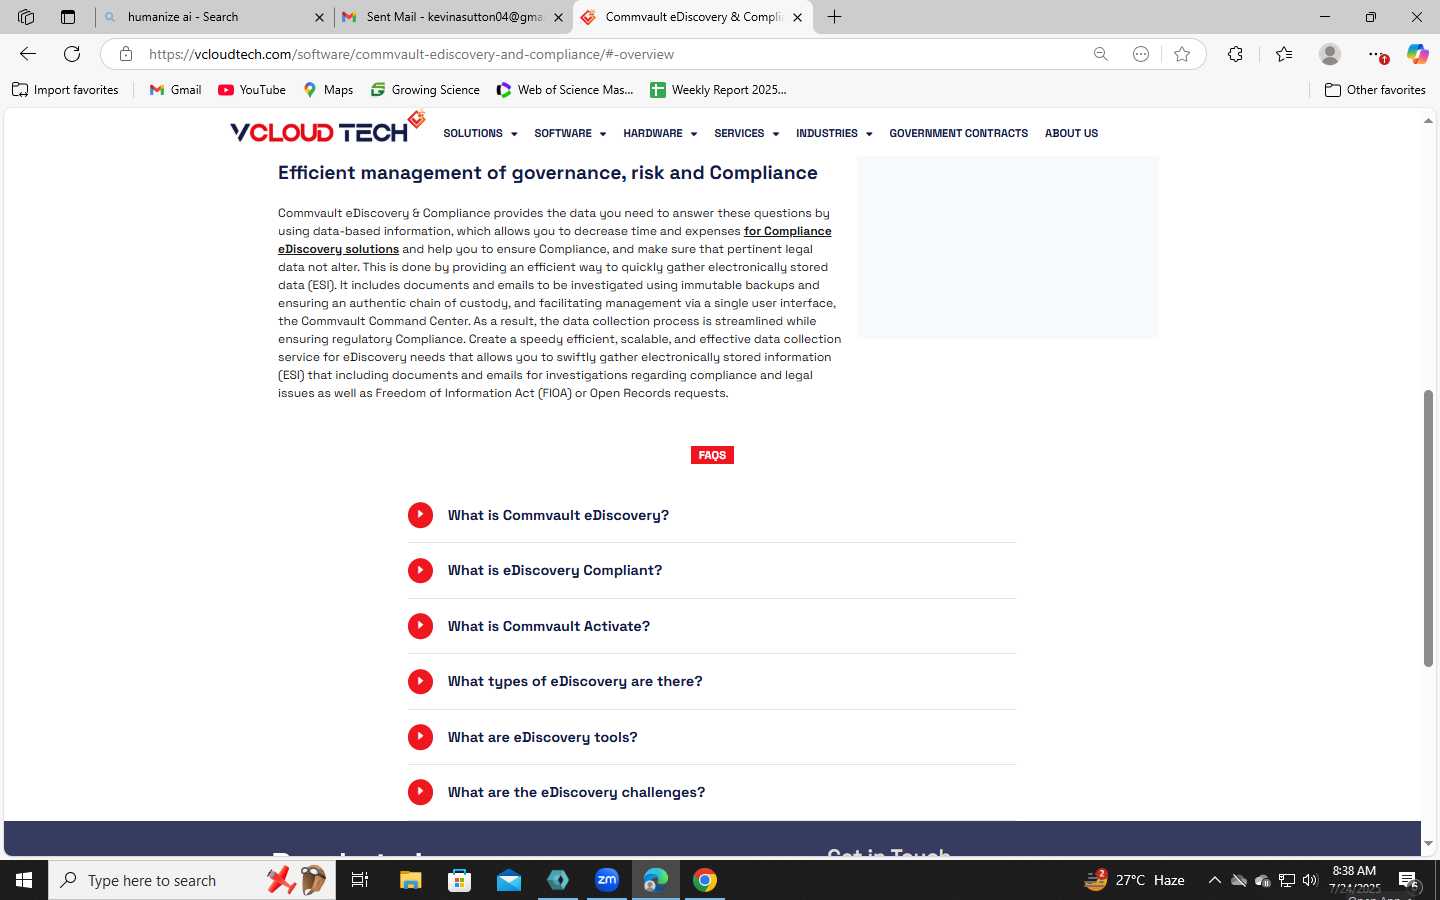This screenshot has height=900, width=1440.
Task: Open Google Chrome from the taskbar
Action: coord(705,880)
